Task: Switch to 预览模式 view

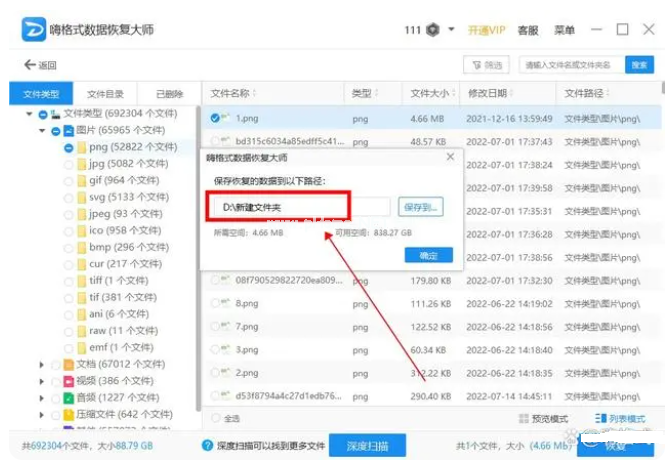Action: (543, 419)
